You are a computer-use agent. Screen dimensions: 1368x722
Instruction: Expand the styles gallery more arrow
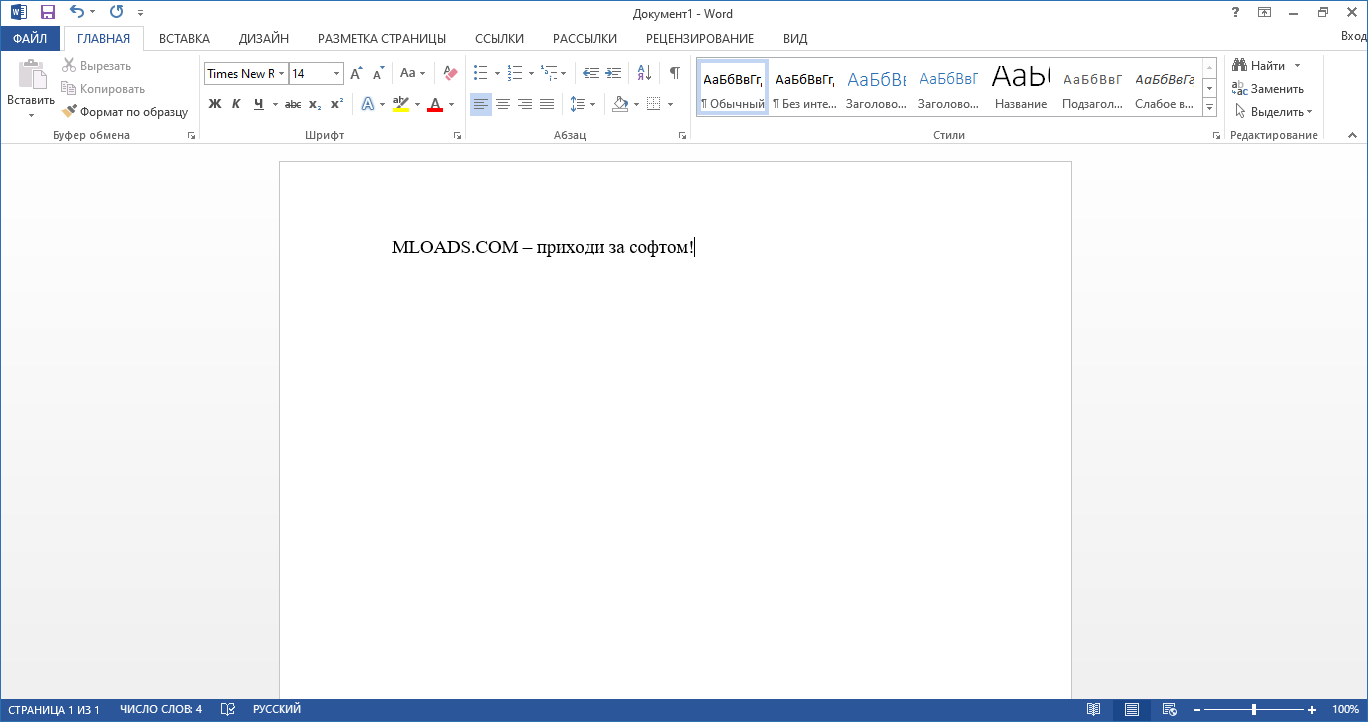tap(1209, 107)
